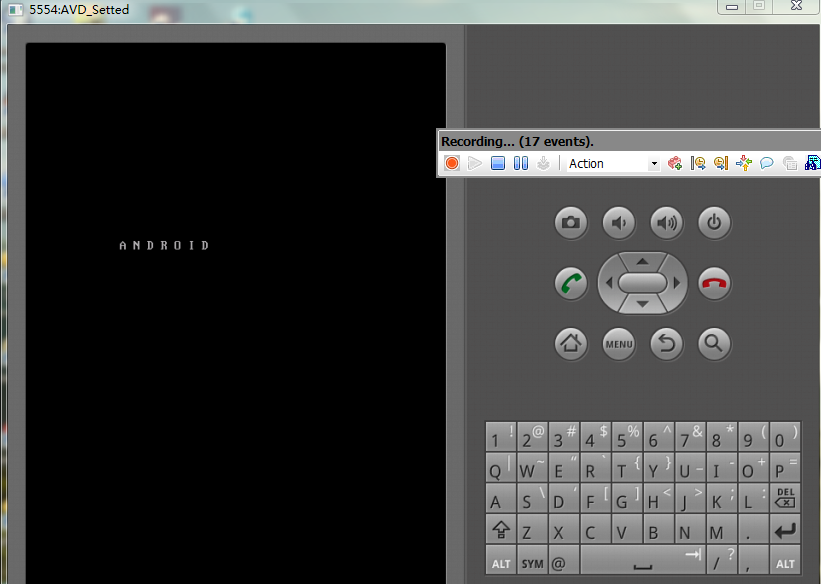
Task: Click the D-pad down arrow
Action: pos(642,305)
